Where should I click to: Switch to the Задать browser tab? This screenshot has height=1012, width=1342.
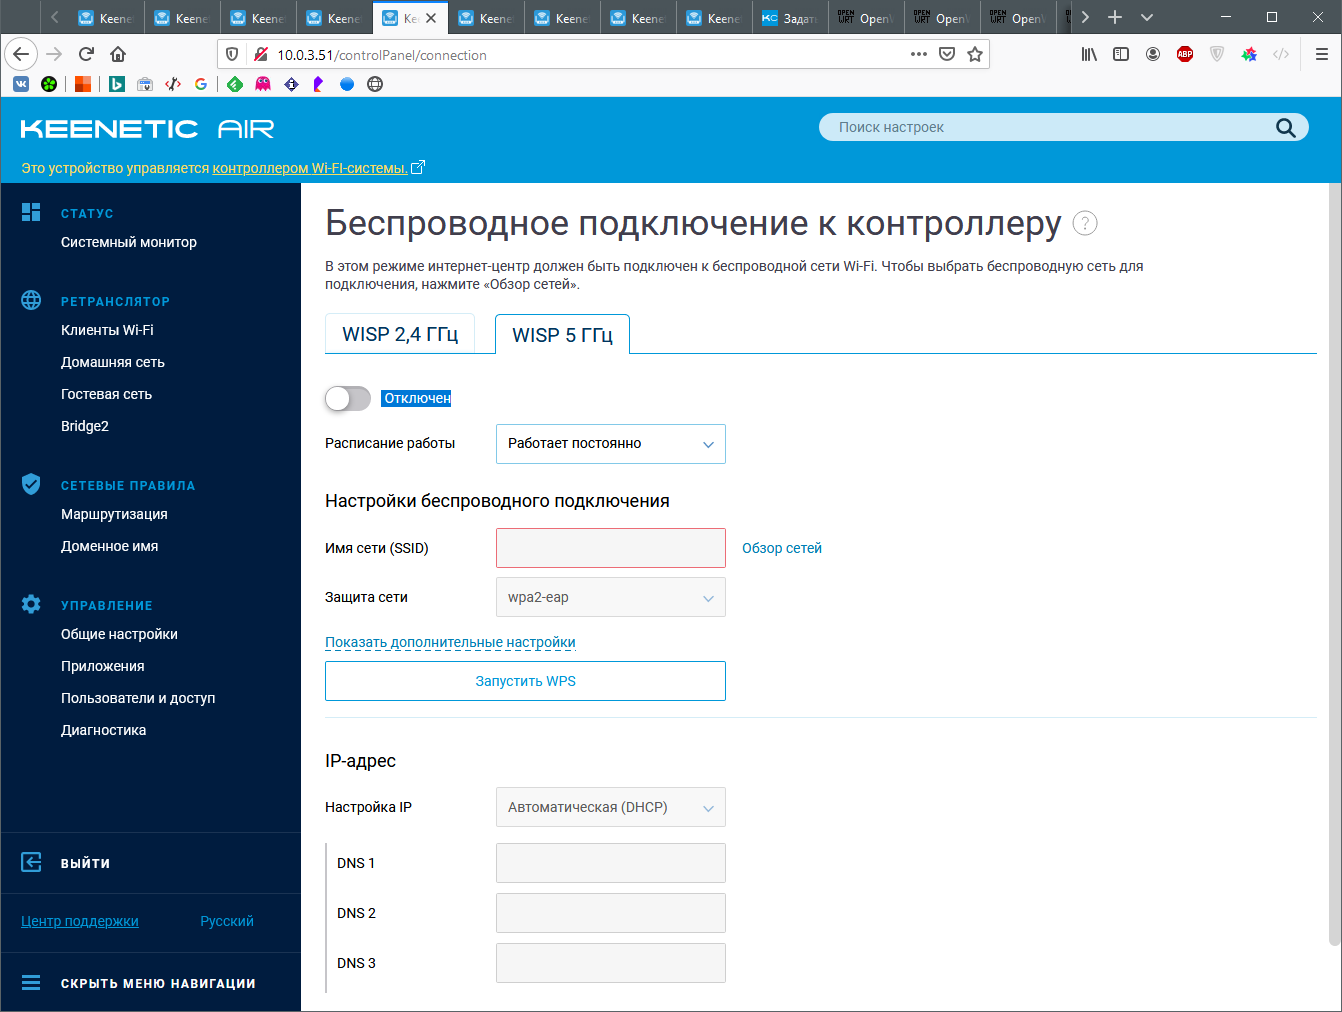click(x=790, y=18)
